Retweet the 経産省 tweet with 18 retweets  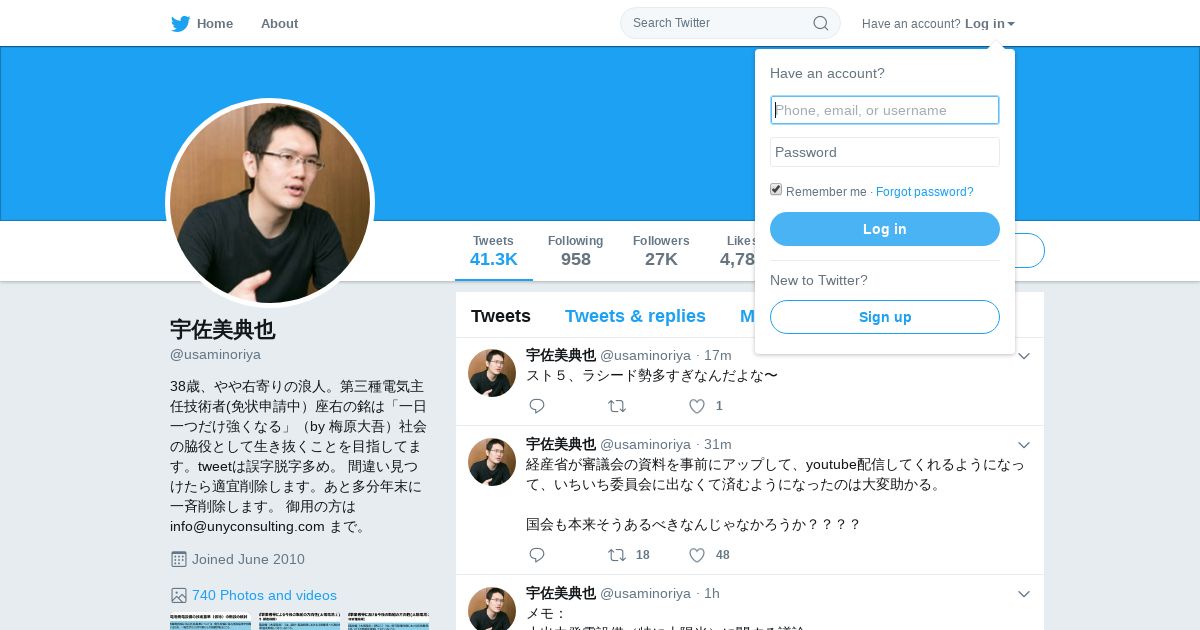click(617, 555)
